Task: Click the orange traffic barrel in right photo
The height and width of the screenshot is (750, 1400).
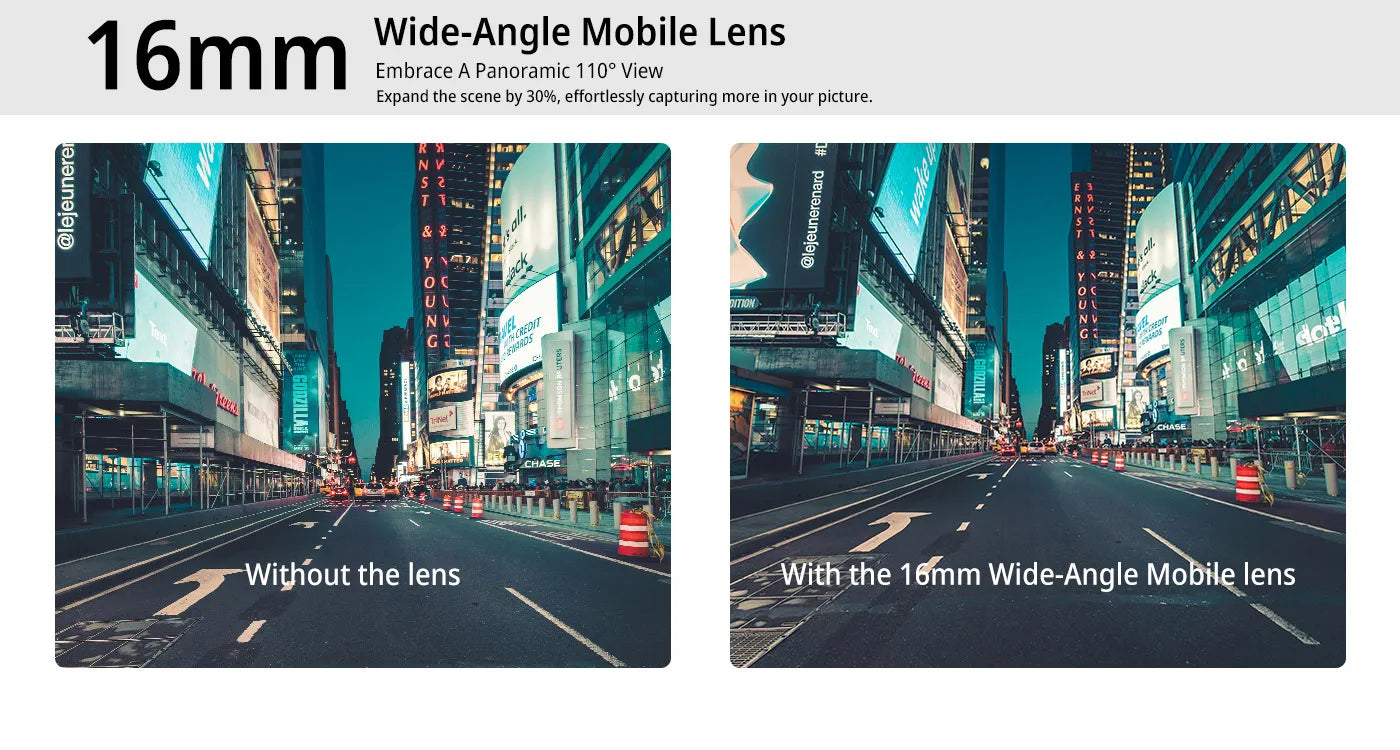Action: 1248,482
